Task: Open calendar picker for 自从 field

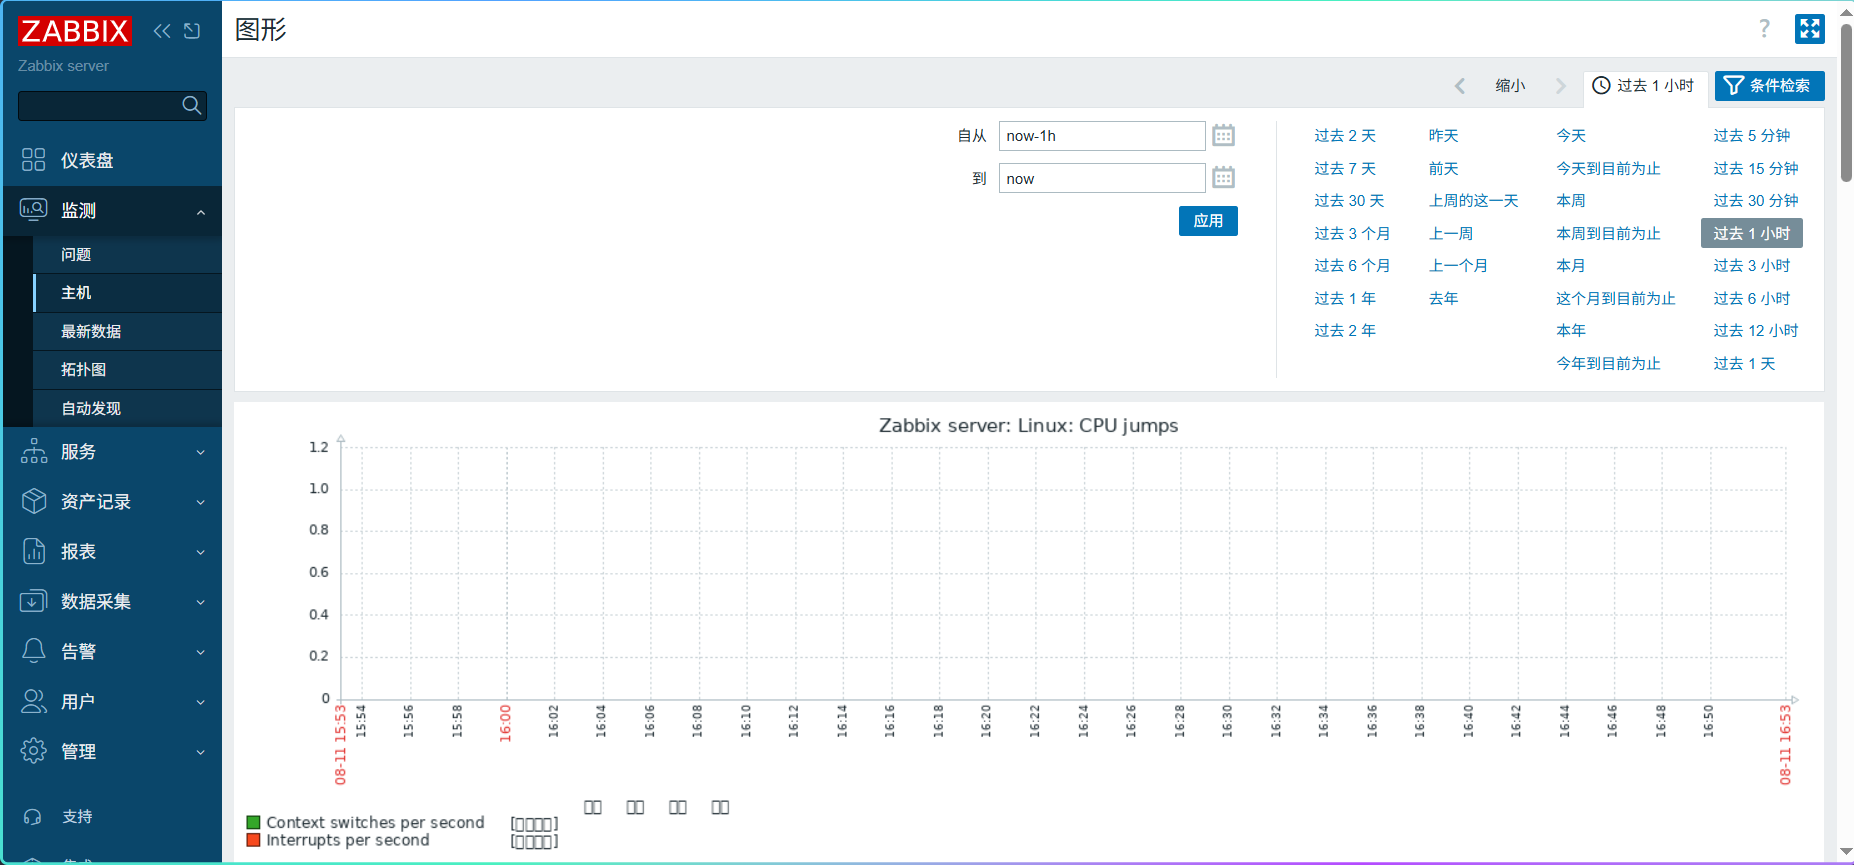Action: pyautogui.click(x=1223, y=136)
